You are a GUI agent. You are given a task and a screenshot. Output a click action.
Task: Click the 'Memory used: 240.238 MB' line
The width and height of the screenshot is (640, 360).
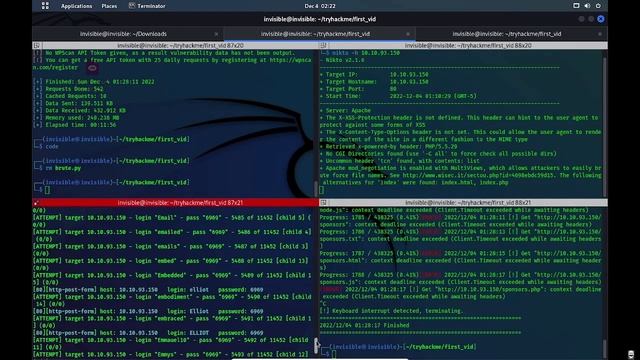[77, 118]
